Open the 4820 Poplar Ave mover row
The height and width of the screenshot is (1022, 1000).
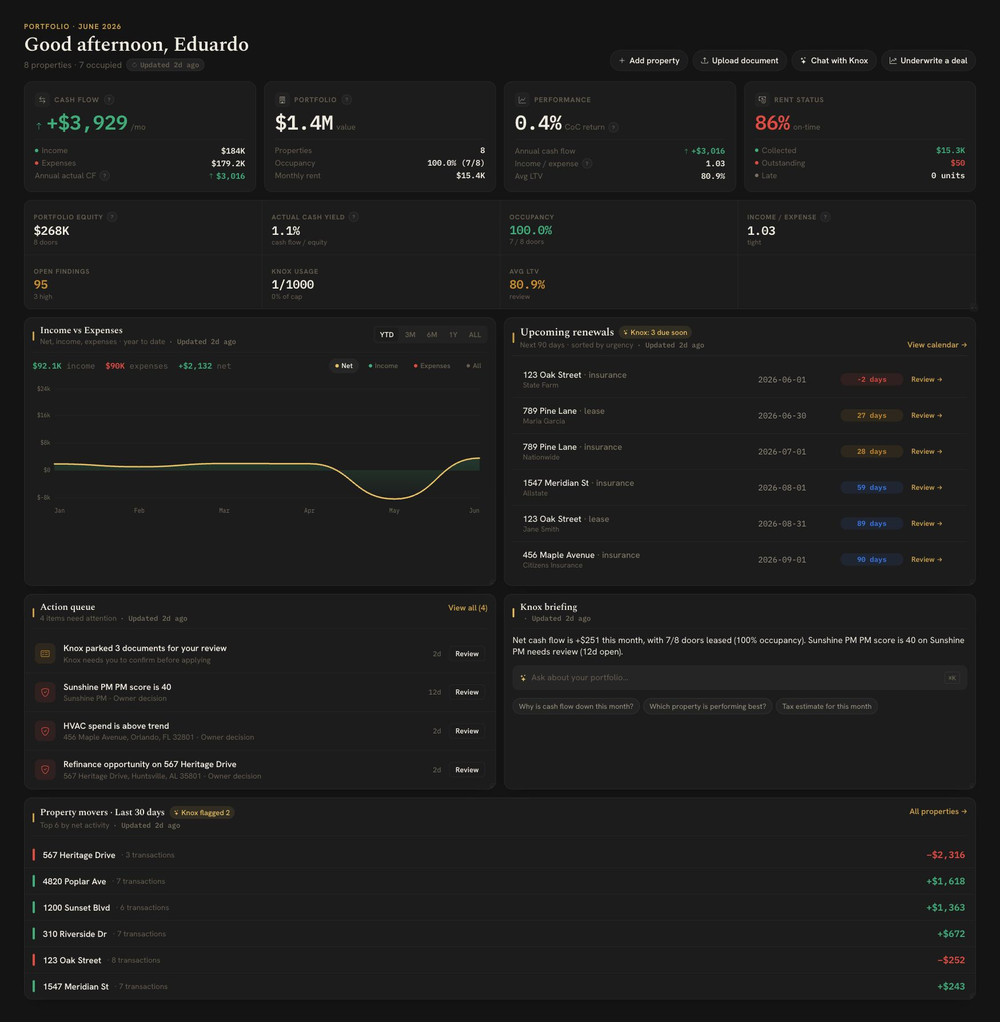click(499, 881)
